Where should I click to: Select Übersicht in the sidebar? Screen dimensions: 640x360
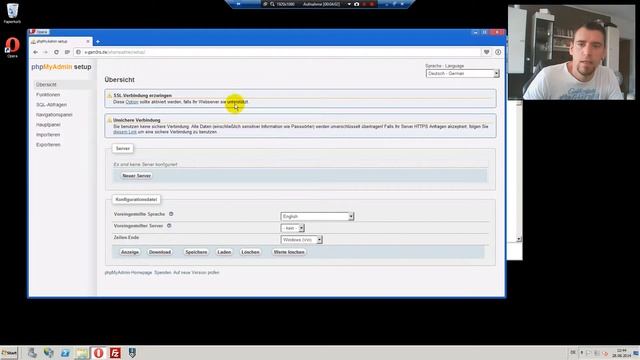click(x=46, y=84)
